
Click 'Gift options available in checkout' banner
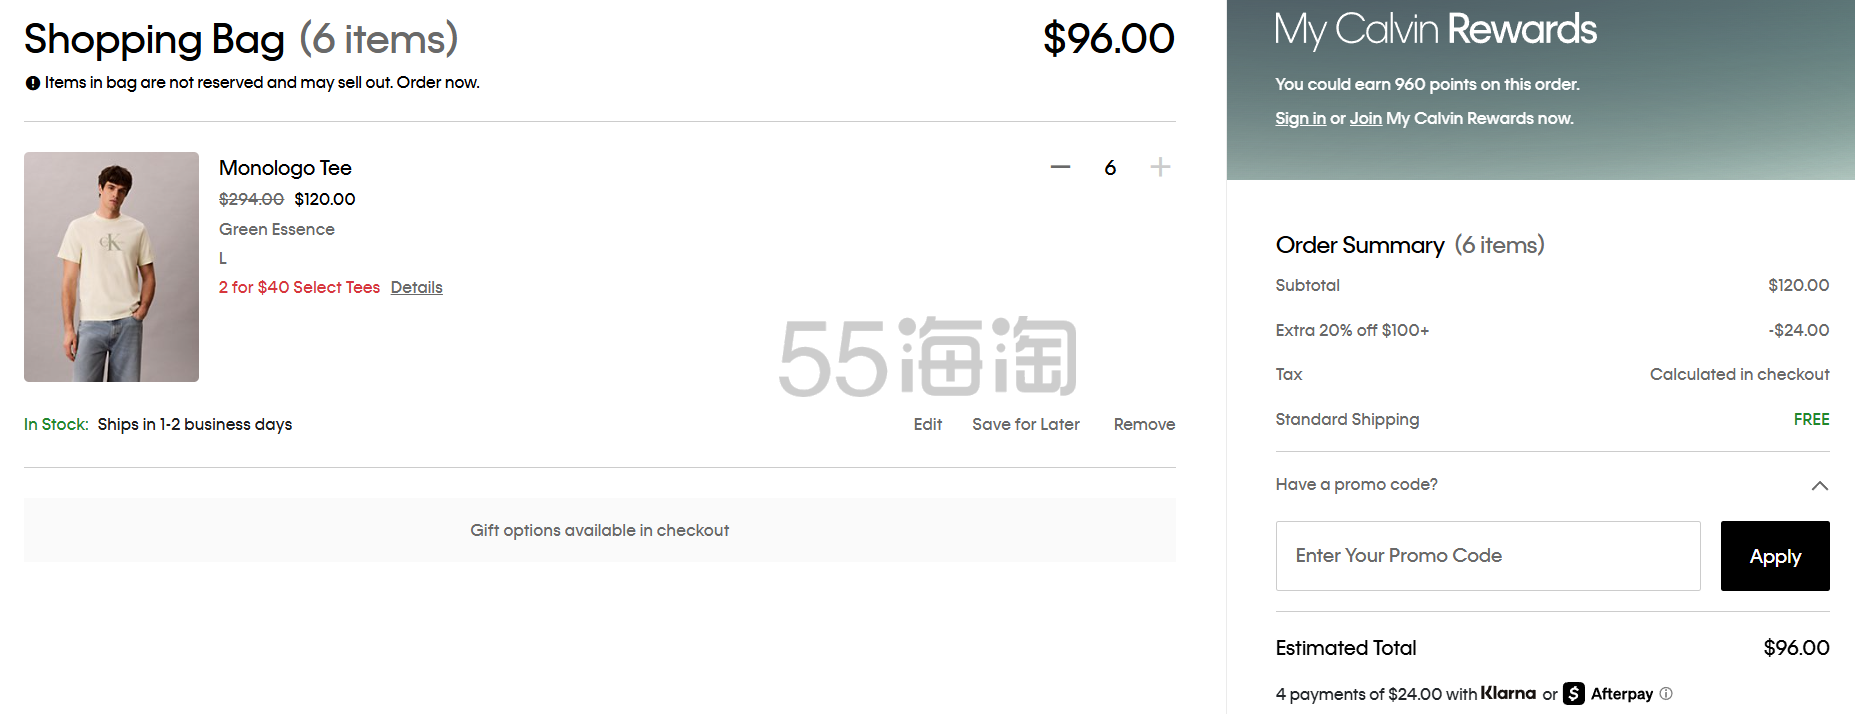[600, 530]
